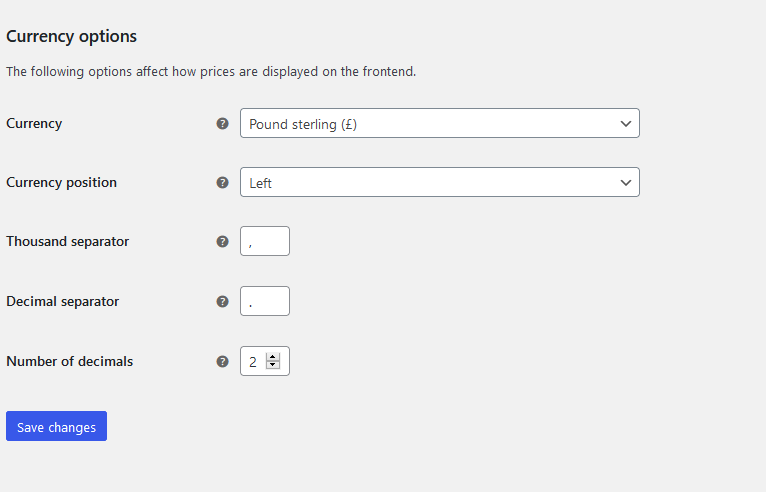
Task: Decrease the number of decimals with the down arrow
Action: coord(273,366)
